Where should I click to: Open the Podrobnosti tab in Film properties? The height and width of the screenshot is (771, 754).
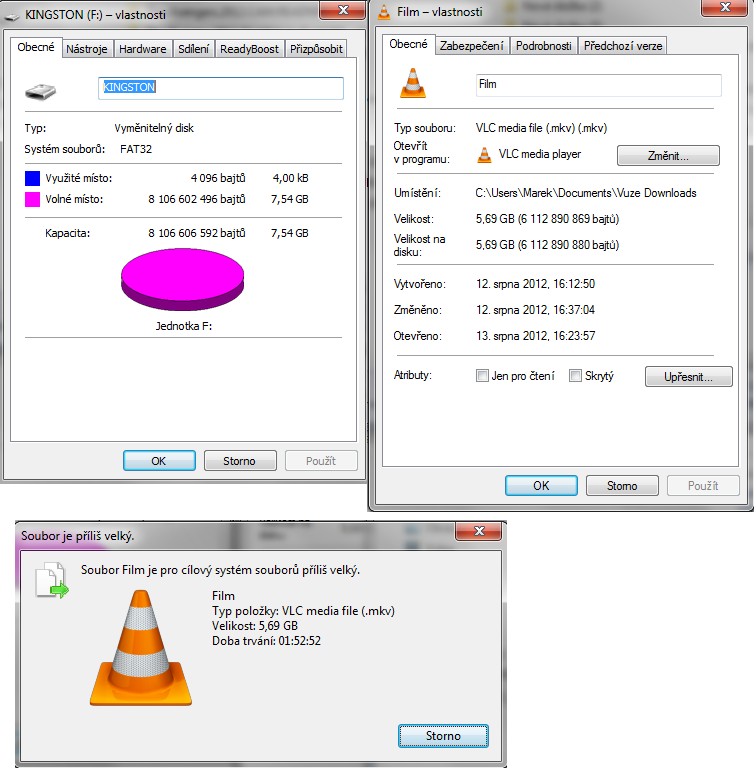pos(544,46)
